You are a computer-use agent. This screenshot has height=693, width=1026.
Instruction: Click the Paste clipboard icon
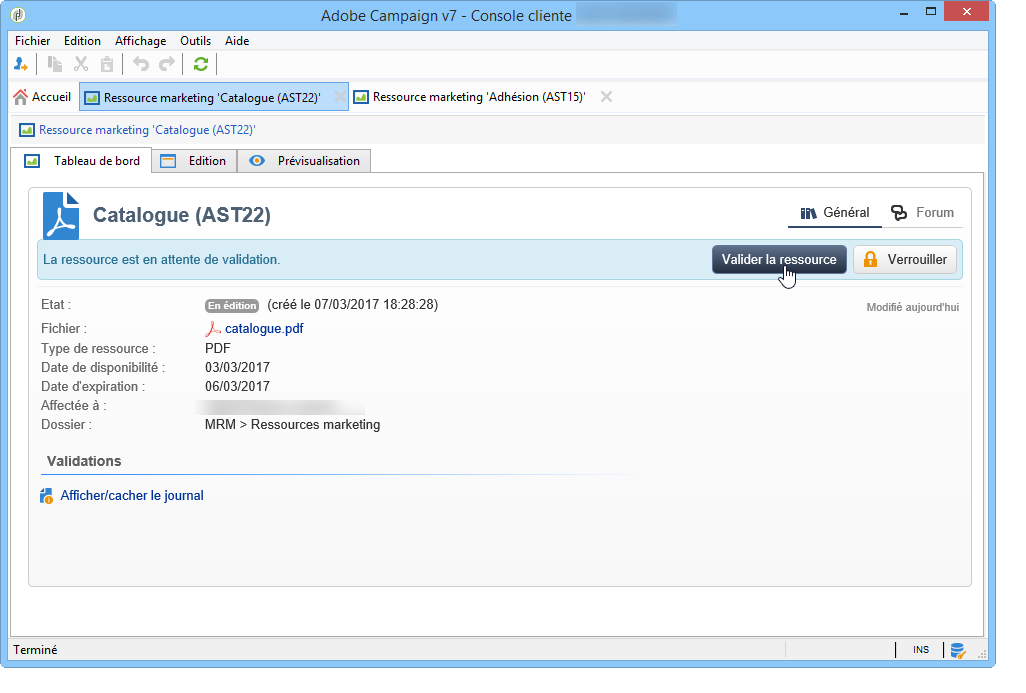click(107, 64)
